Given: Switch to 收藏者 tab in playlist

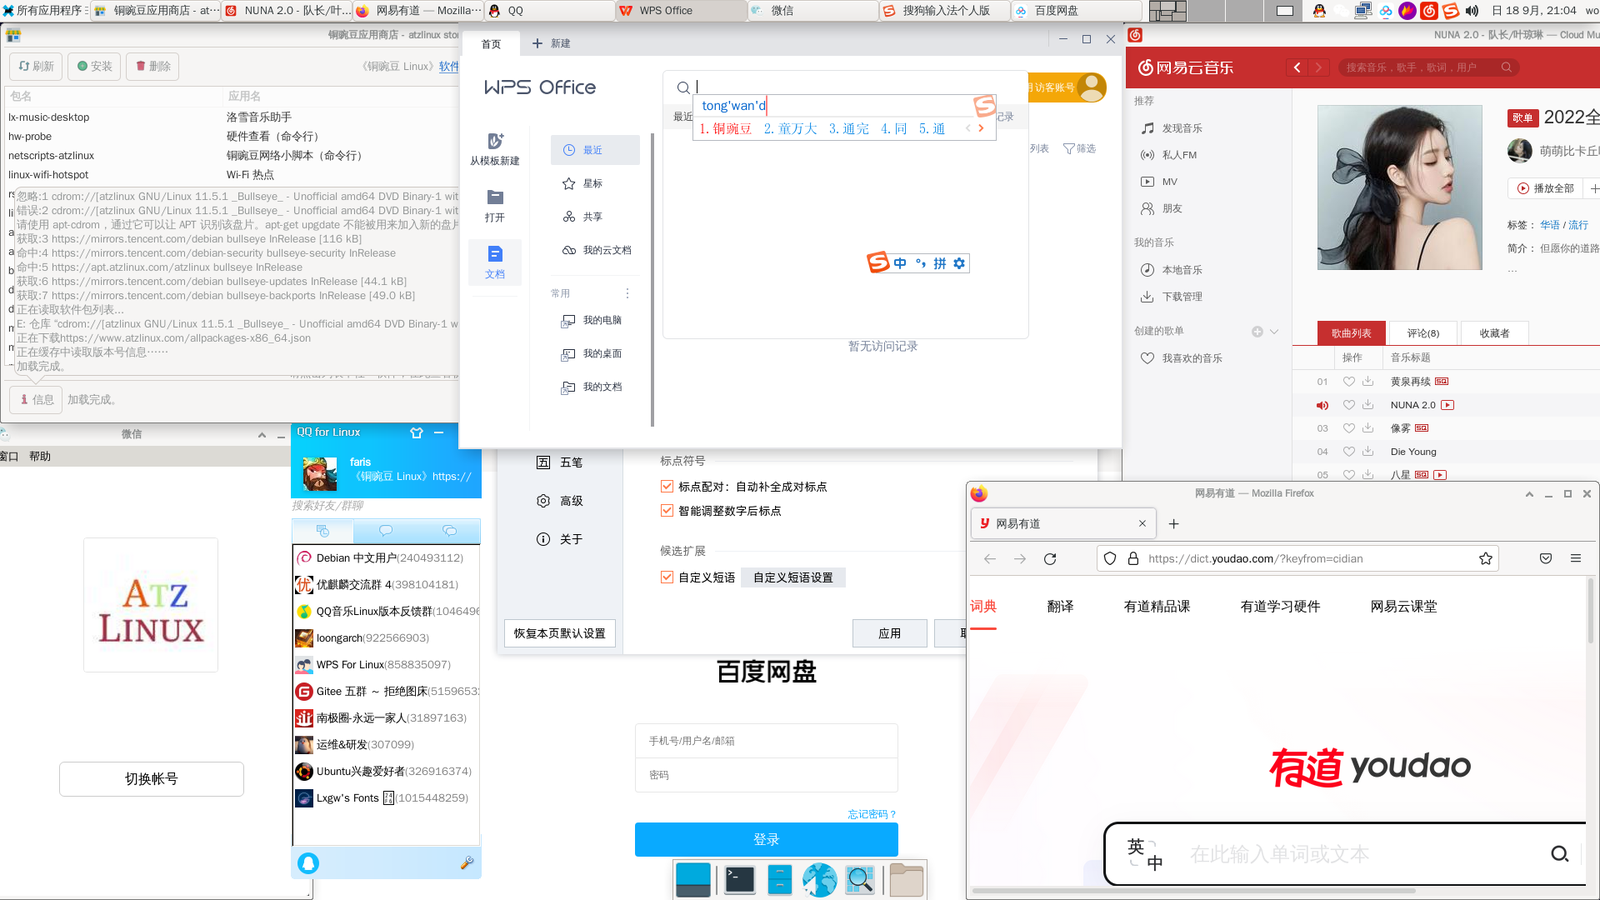Looking at the screenshot, I should point(1494,333).
